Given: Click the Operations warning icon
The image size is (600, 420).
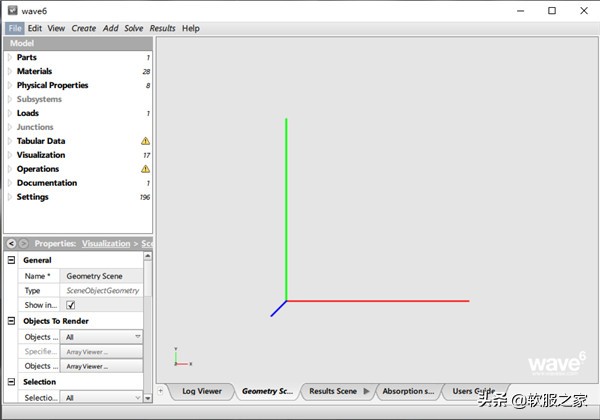Looking at the screenshot, I should [x=145, y=169].
